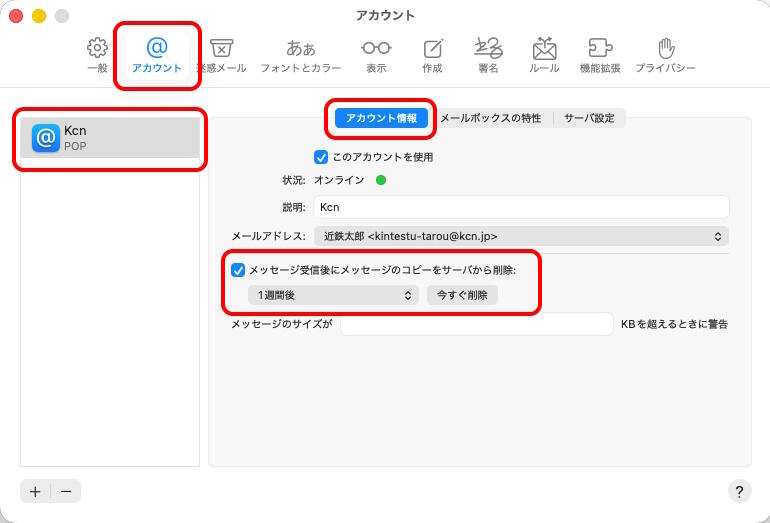The image size is (770, 523).
Task: Open the 1週間後 removal interval dropdown
Action: [333, 295]
